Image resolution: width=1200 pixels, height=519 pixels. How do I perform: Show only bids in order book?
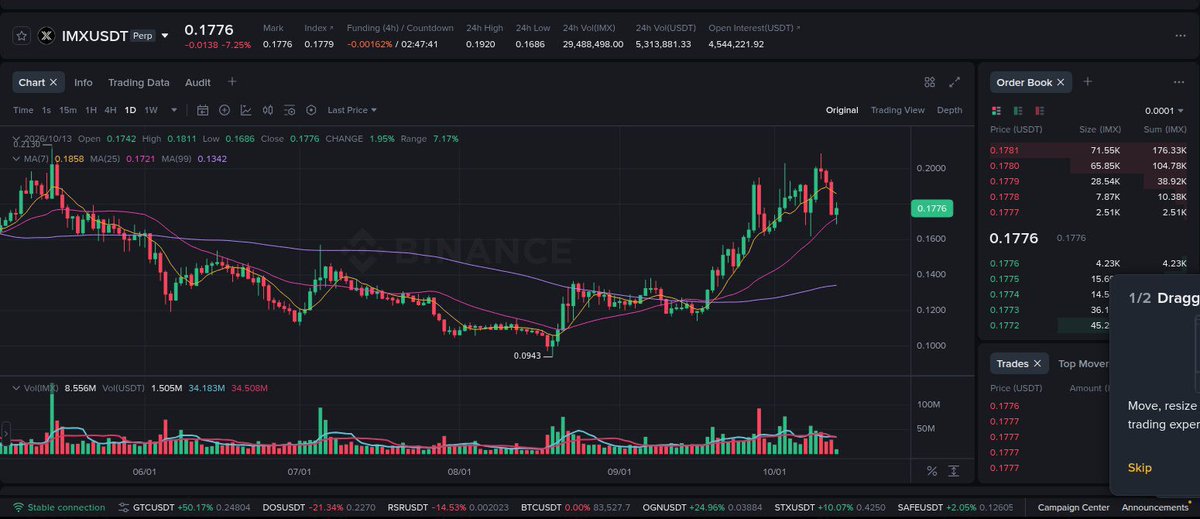tap(1018, 110)
